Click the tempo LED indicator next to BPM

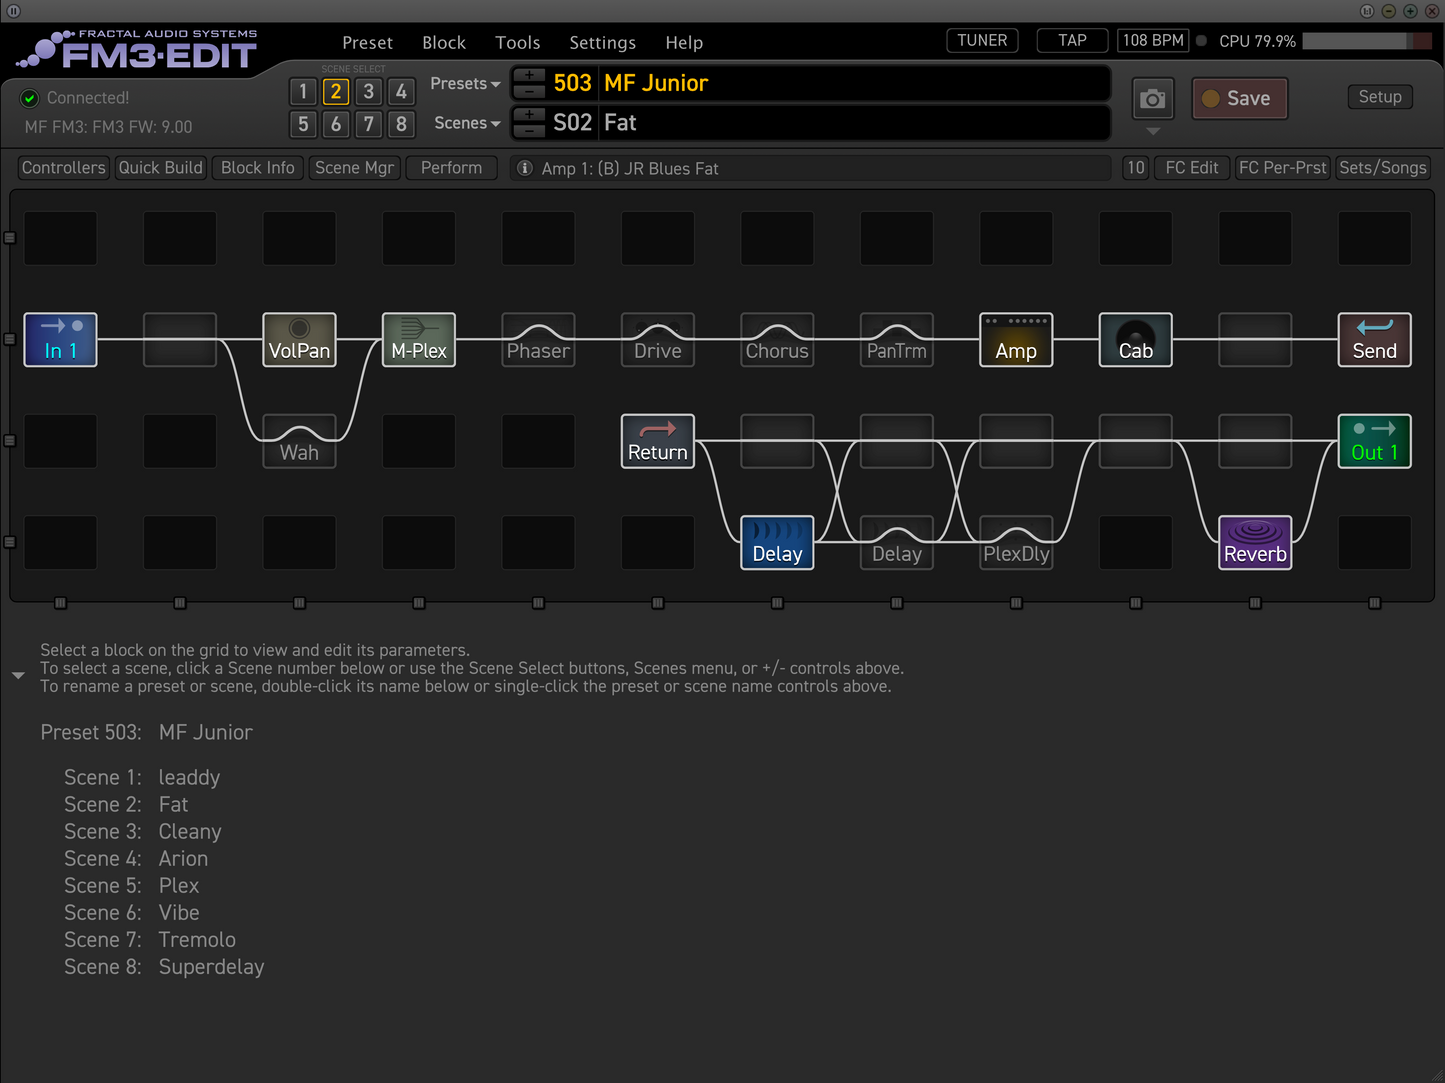click(1201, 41)
